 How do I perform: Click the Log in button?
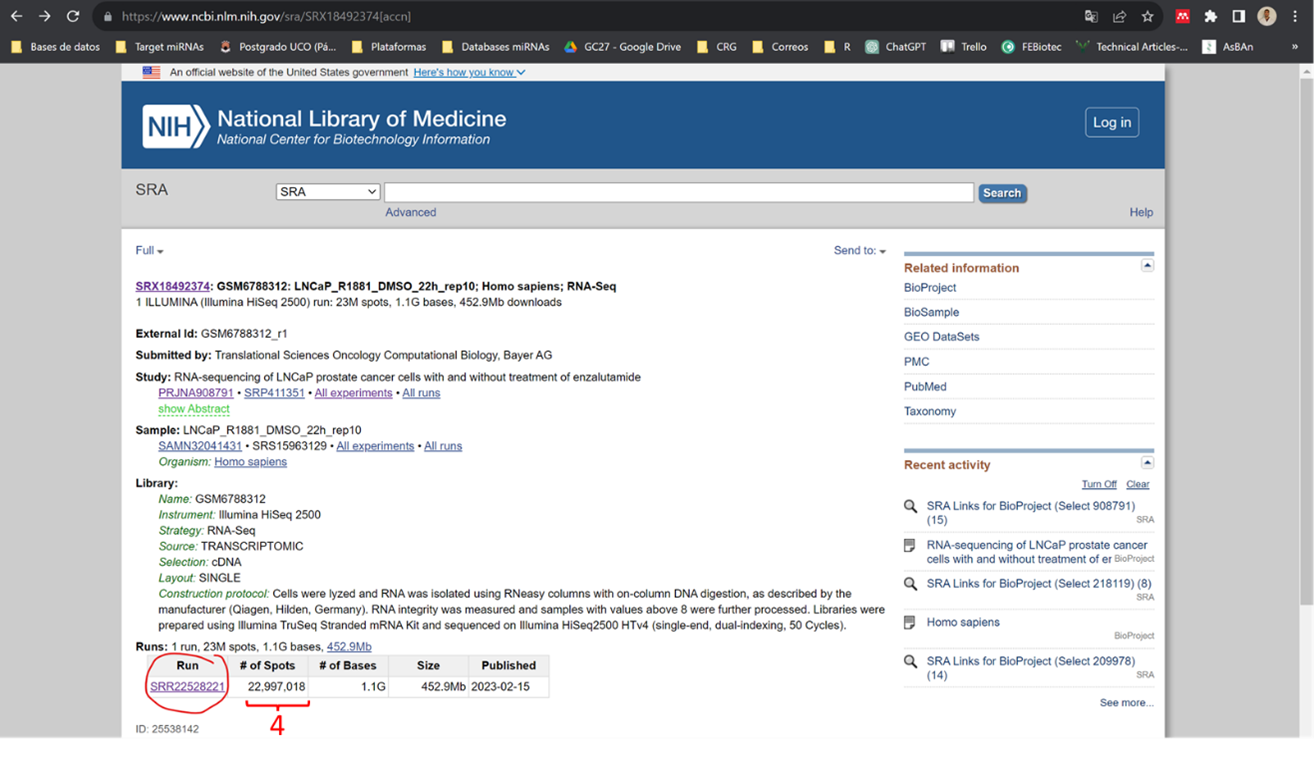tap(1111, 122)
